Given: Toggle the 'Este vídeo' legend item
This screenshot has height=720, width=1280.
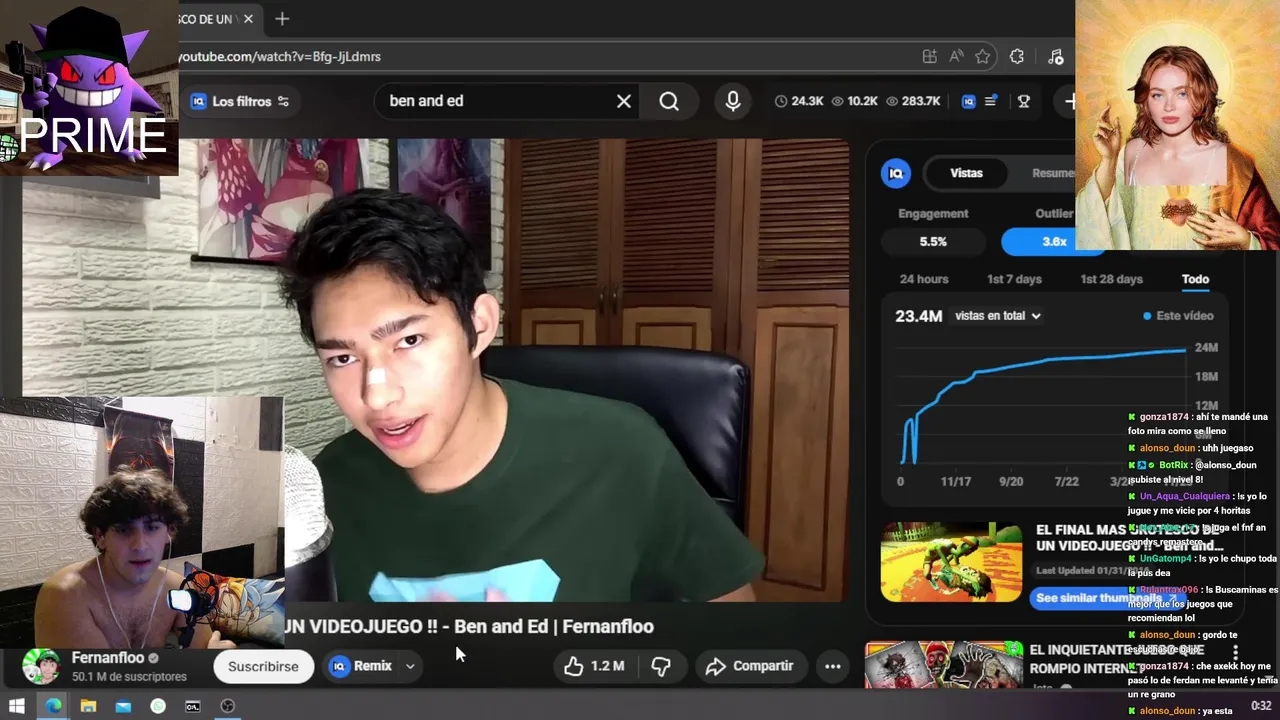Looking at the screenshot, I should (x=1178, y=316).
